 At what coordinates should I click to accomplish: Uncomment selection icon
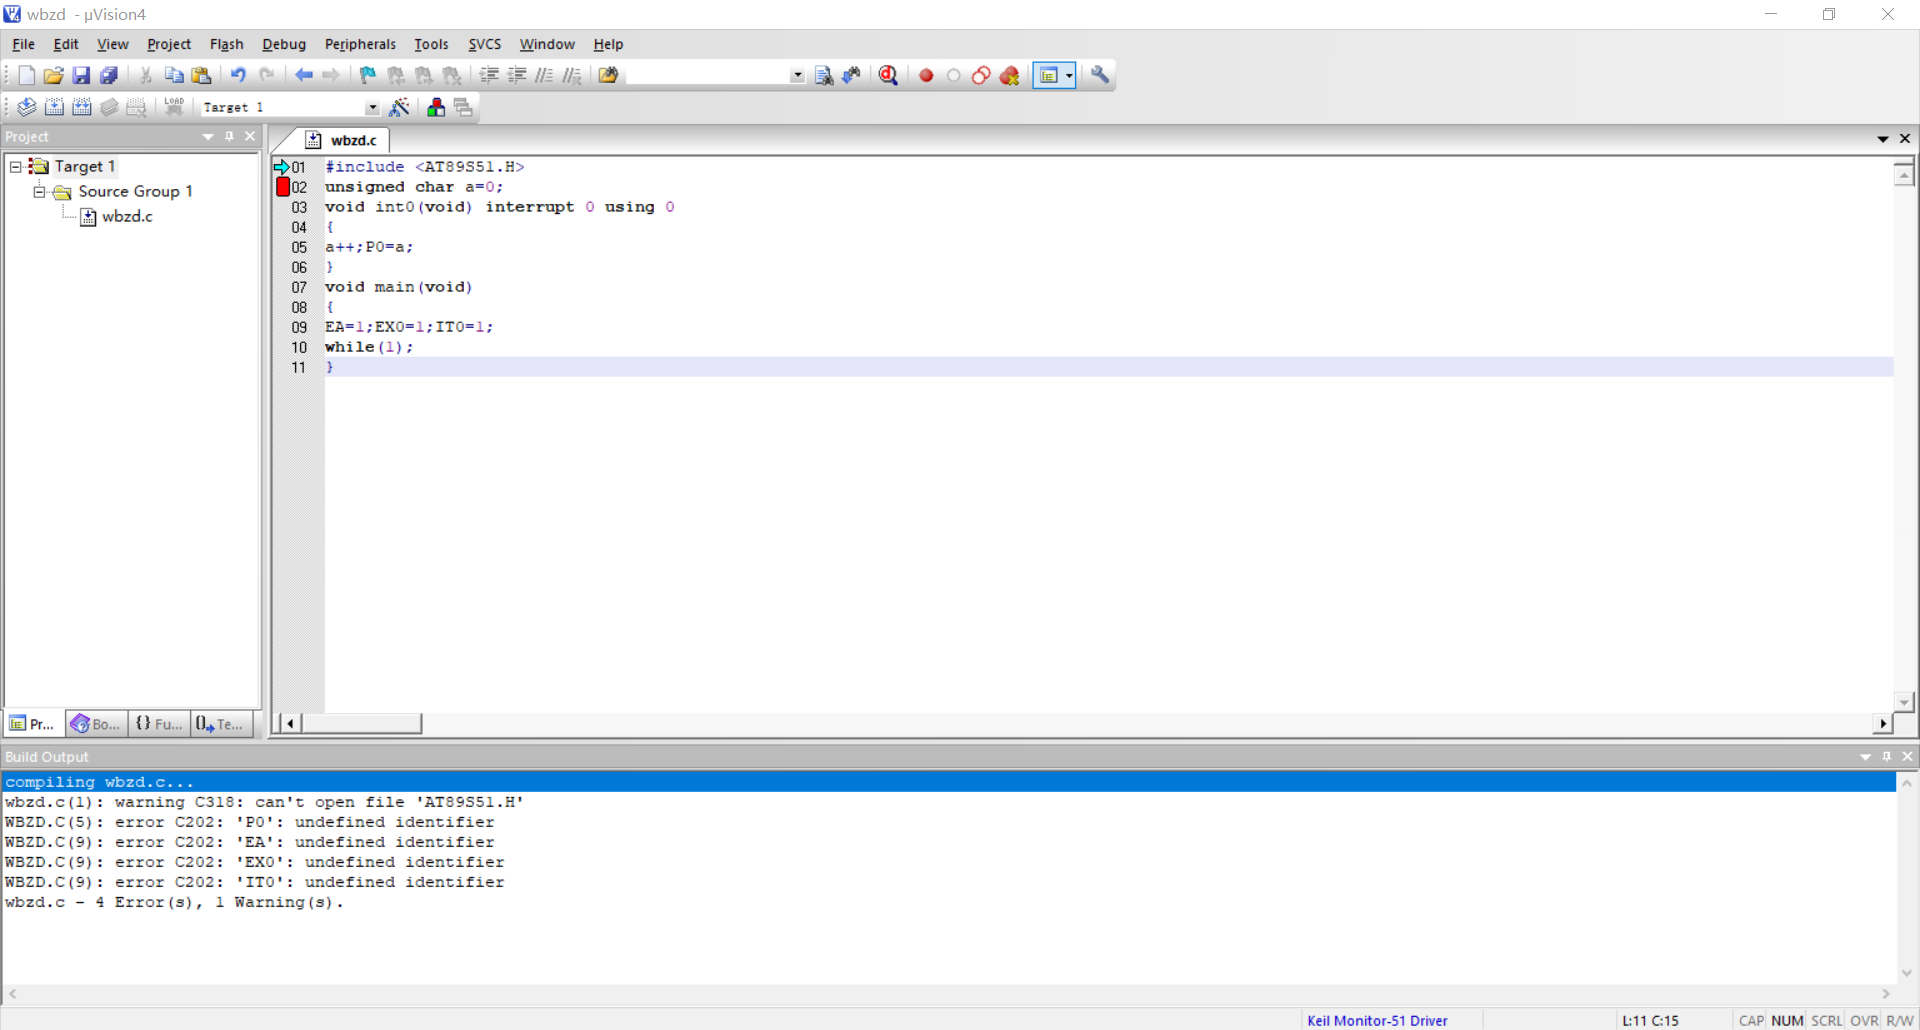572,75
